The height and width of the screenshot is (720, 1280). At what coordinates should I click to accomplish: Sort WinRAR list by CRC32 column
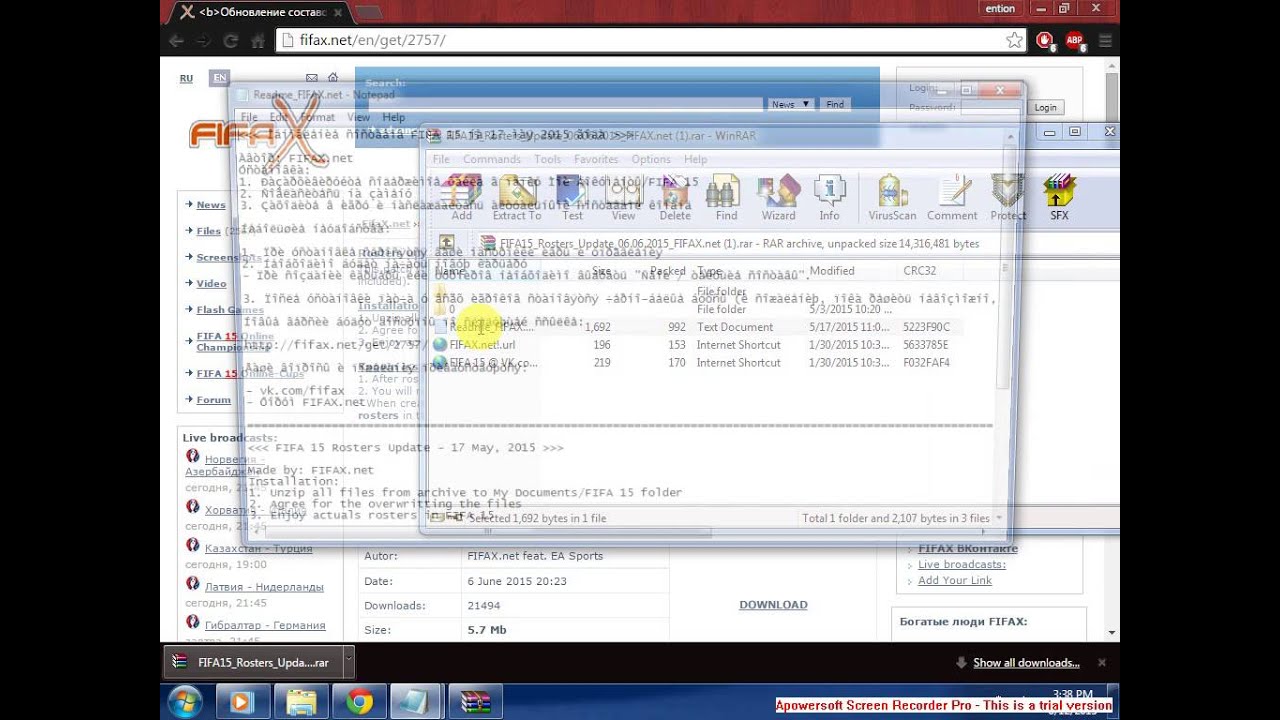[x=919, y=271]
